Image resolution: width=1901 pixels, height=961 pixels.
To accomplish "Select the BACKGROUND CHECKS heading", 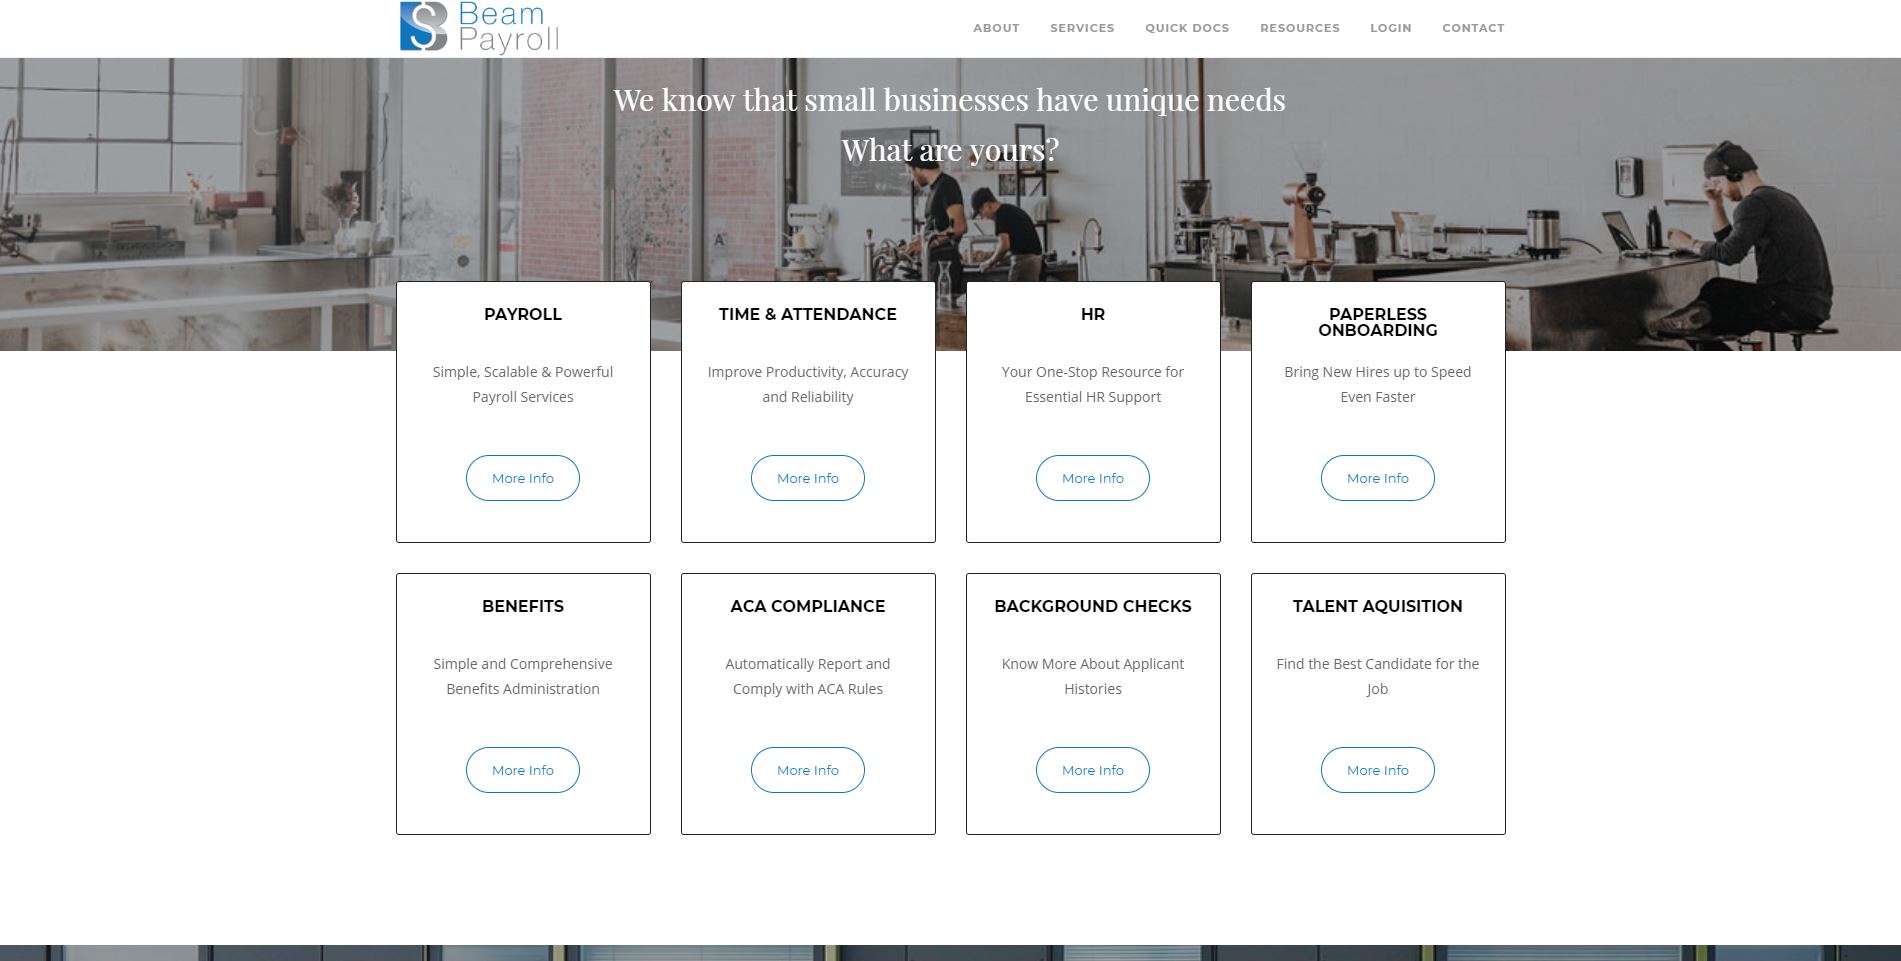I will click(x=1093, y=606).
